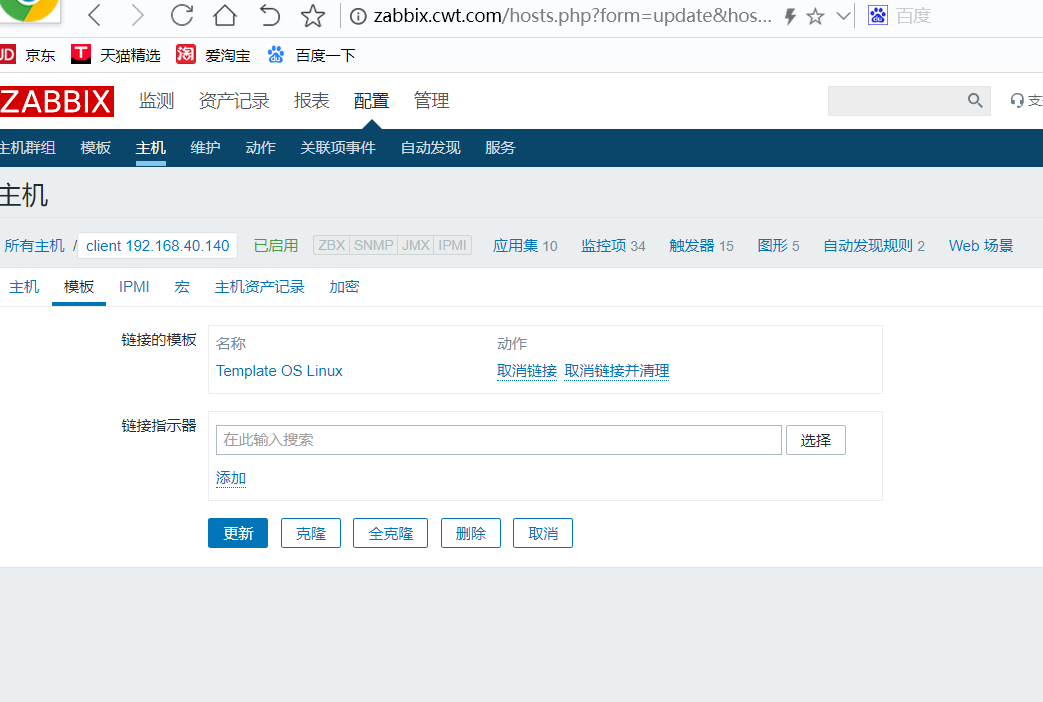This screenshot has width=1043, height=702.
Task: Click the browser home icon
Action: [223, 16]
